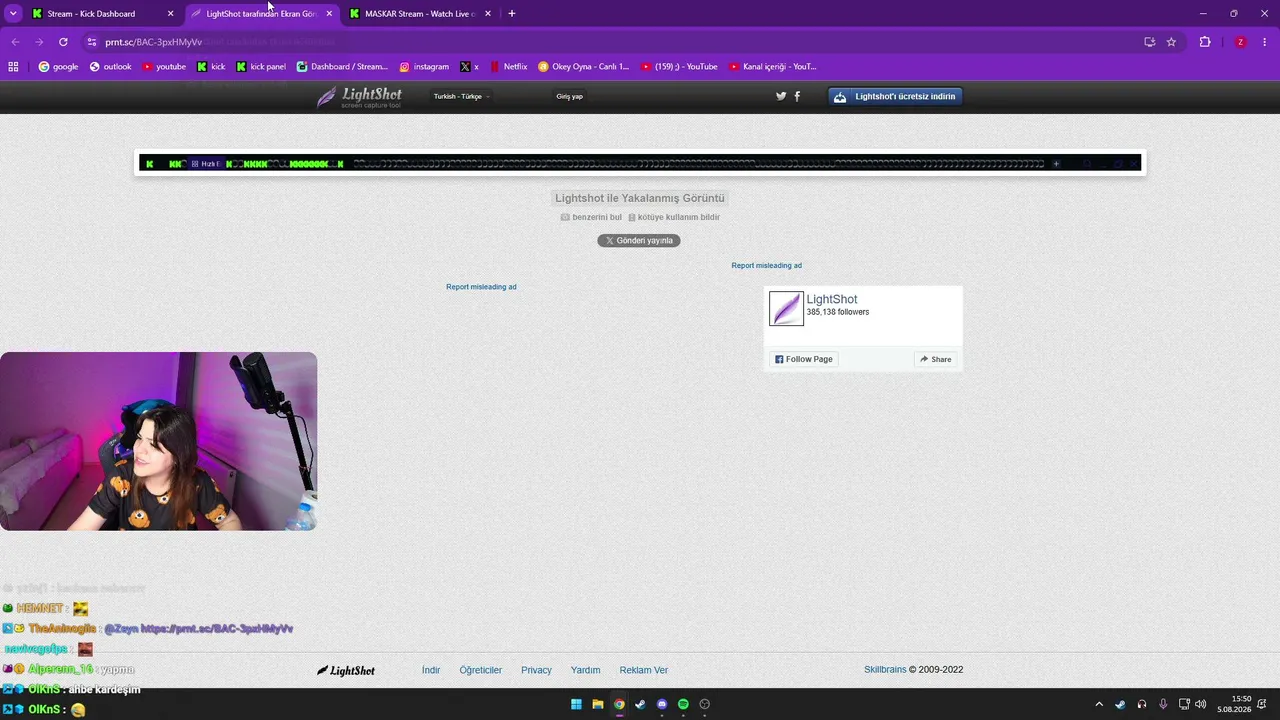Open Discord from the taskbar
Image resolution: width=1280 pixels, height=720 pixels.
coord(662,704)
